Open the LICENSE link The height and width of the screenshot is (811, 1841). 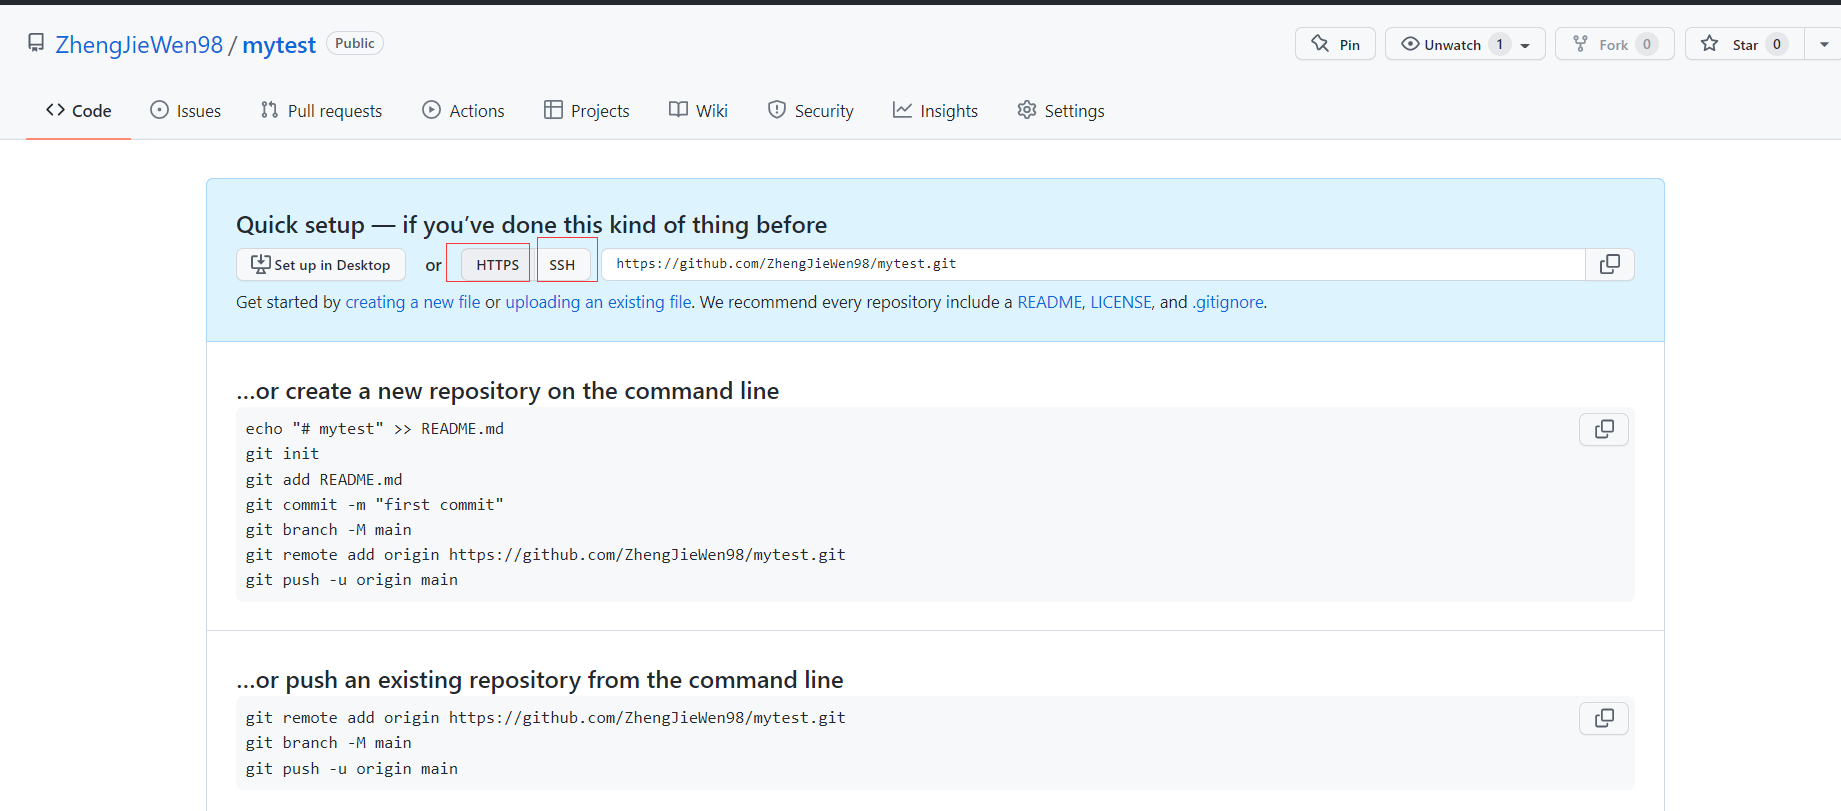point(1121,302)
